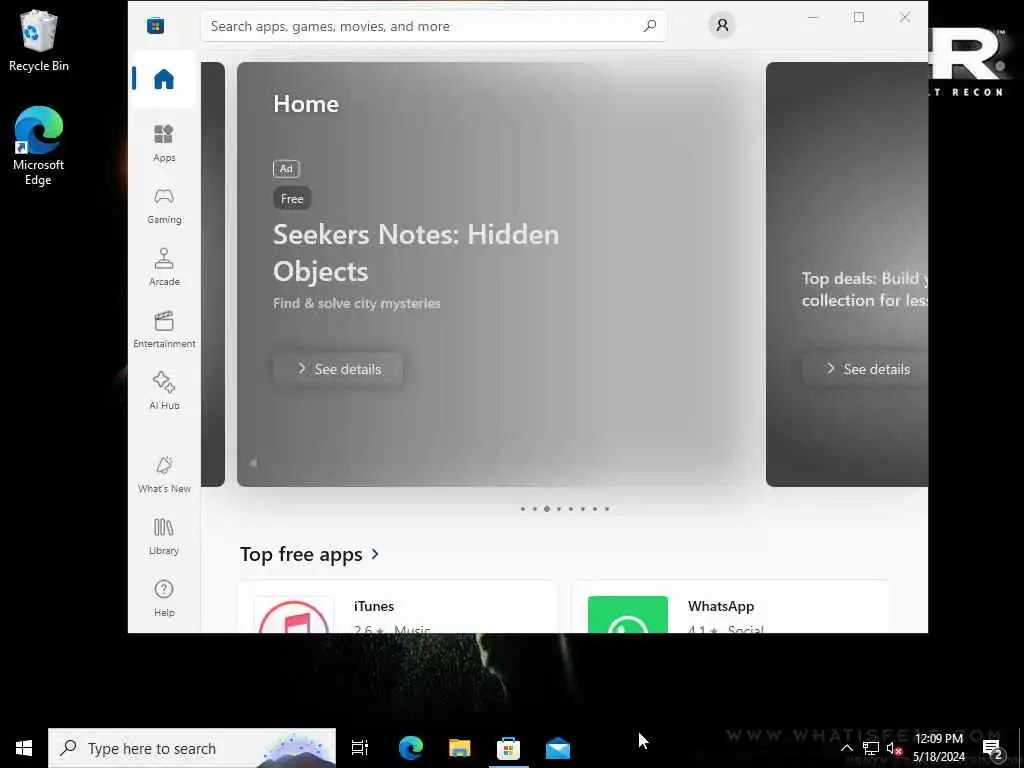Screen dimensions: 1024x768
Task: Select the currently active carousel dot
Action: click(x=547, y=509)
